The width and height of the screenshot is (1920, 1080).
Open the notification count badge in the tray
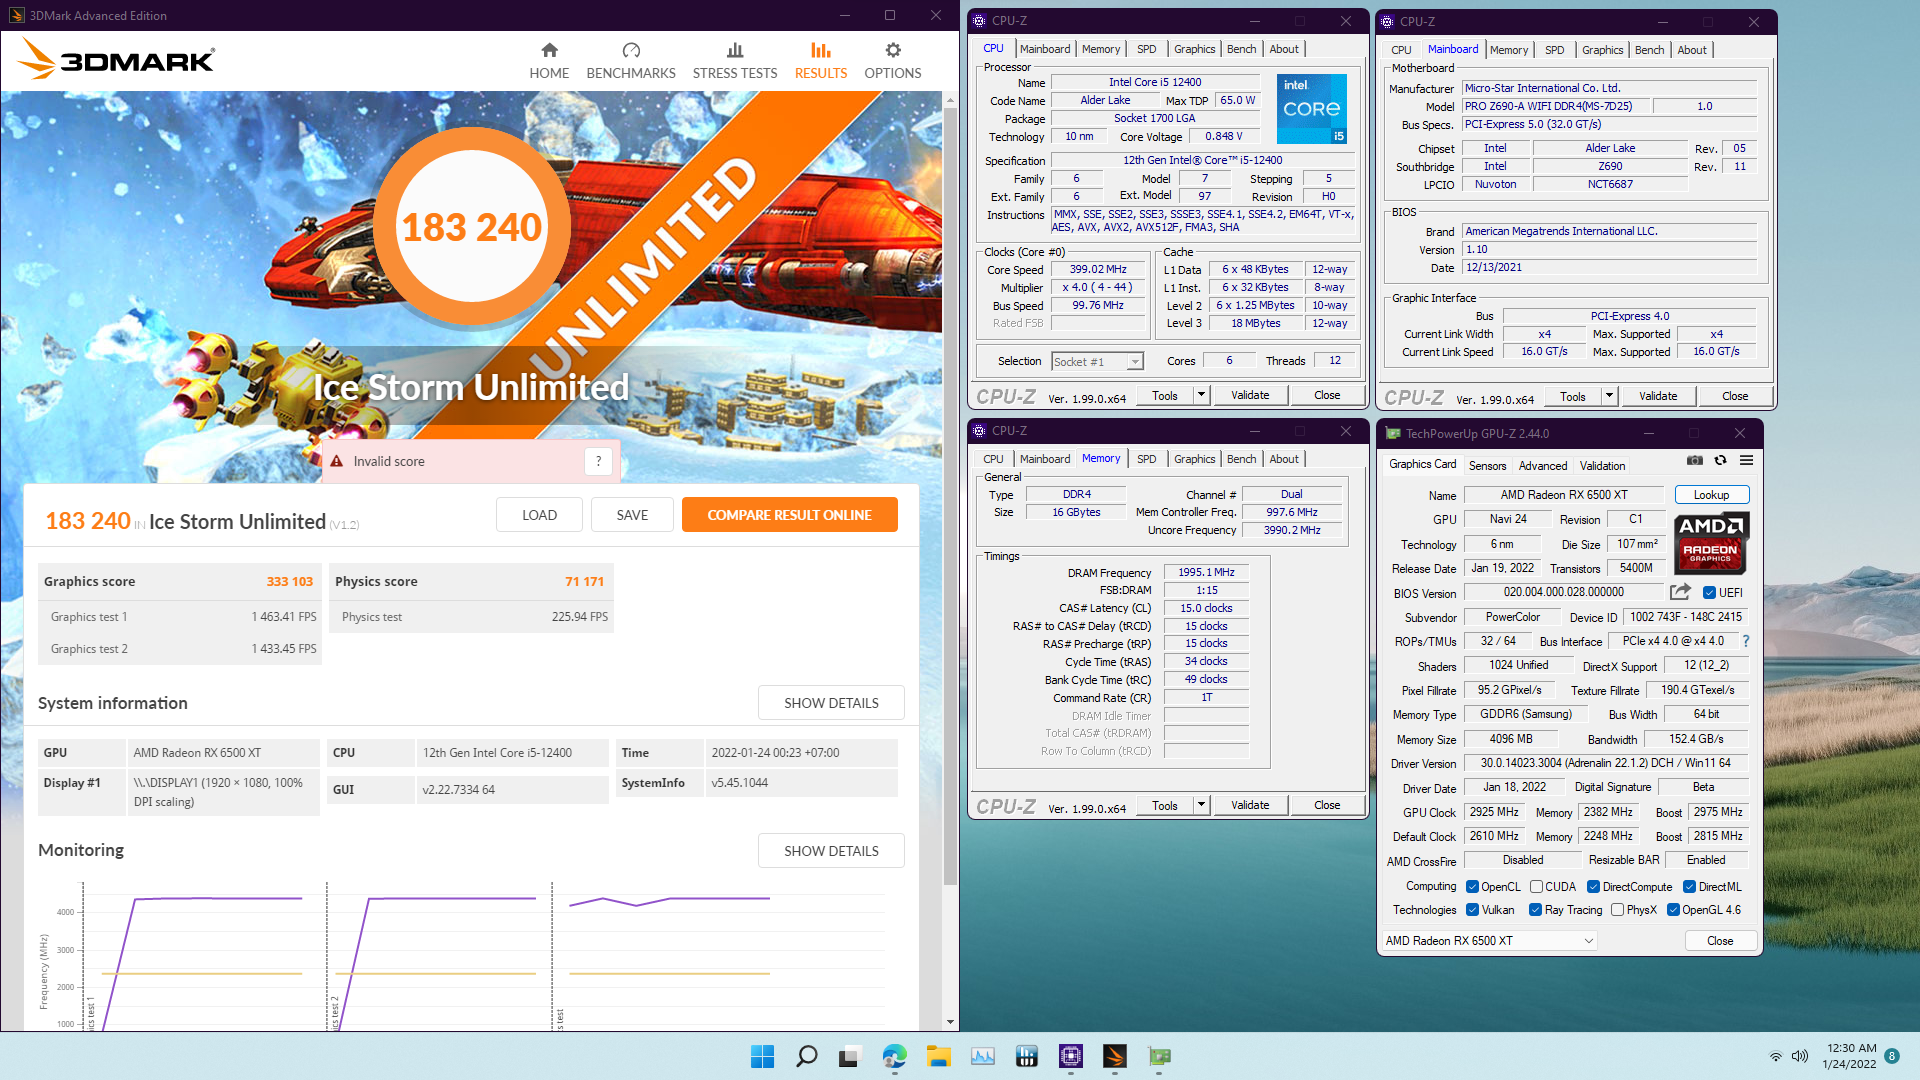[1892, 1056]
